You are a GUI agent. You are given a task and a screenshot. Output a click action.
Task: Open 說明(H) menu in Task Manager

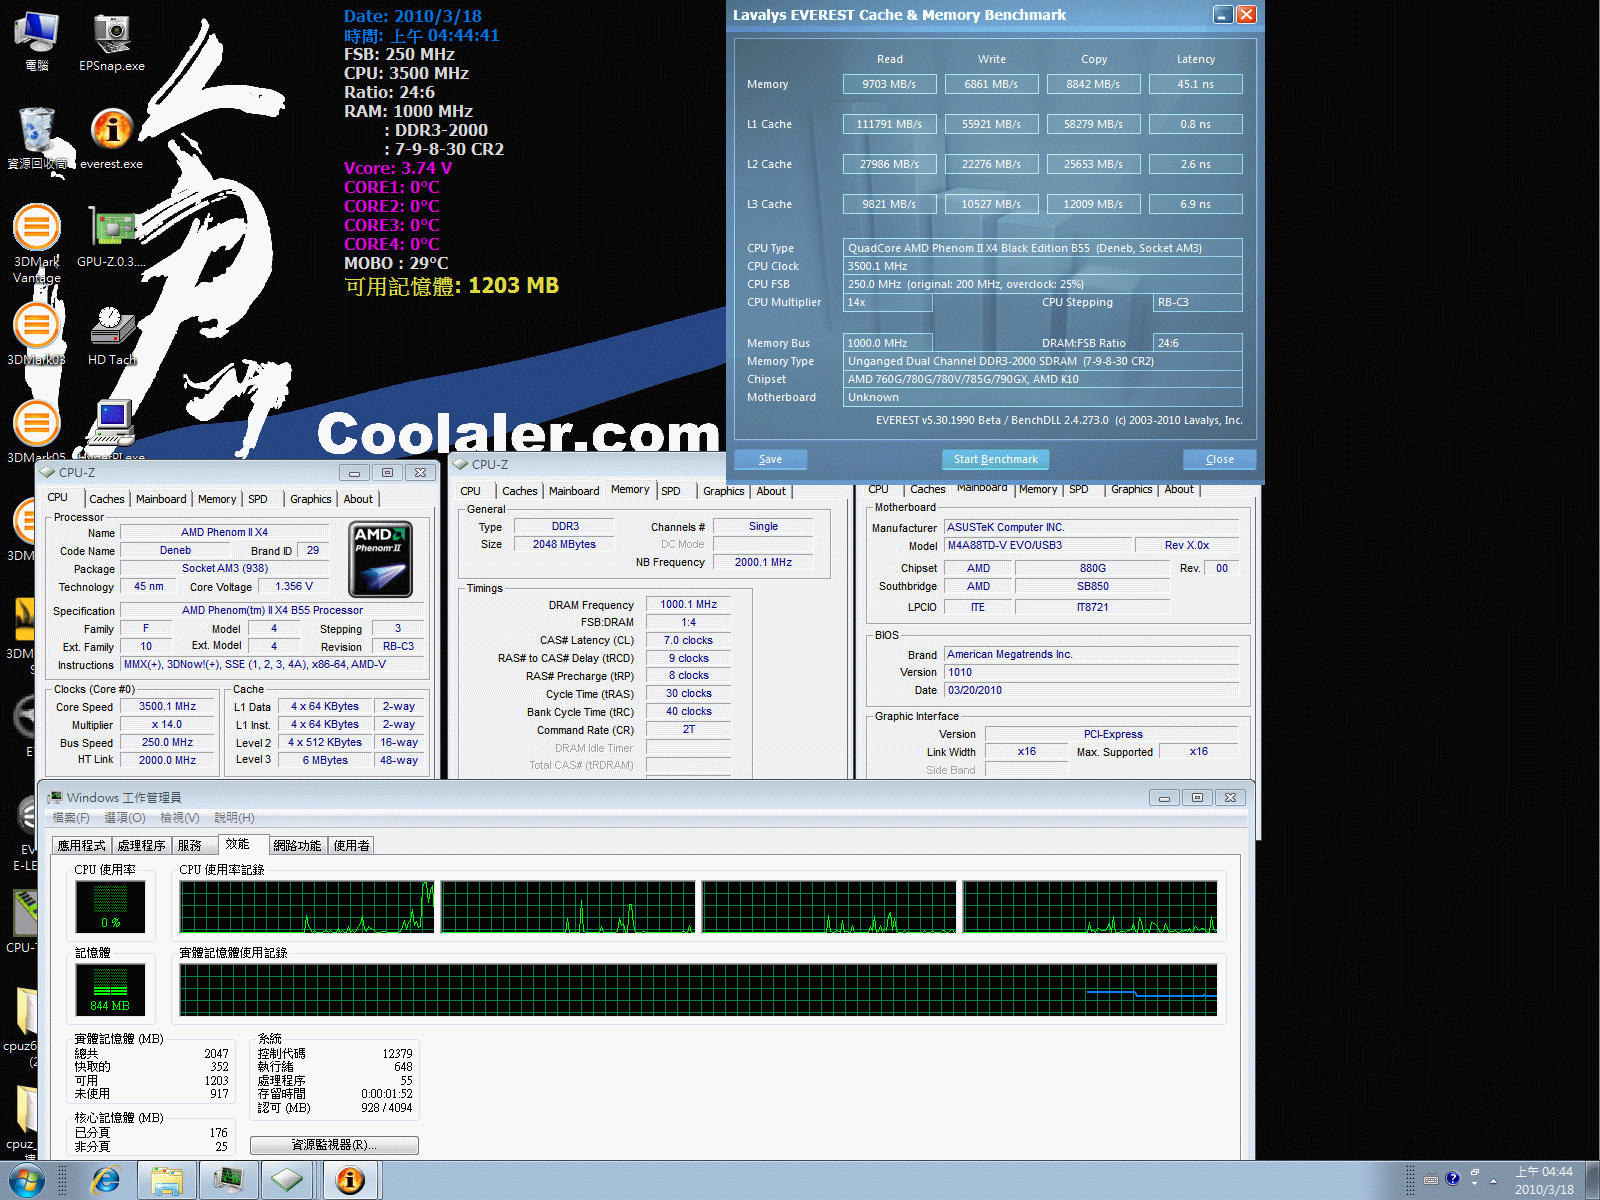point(234,818)
